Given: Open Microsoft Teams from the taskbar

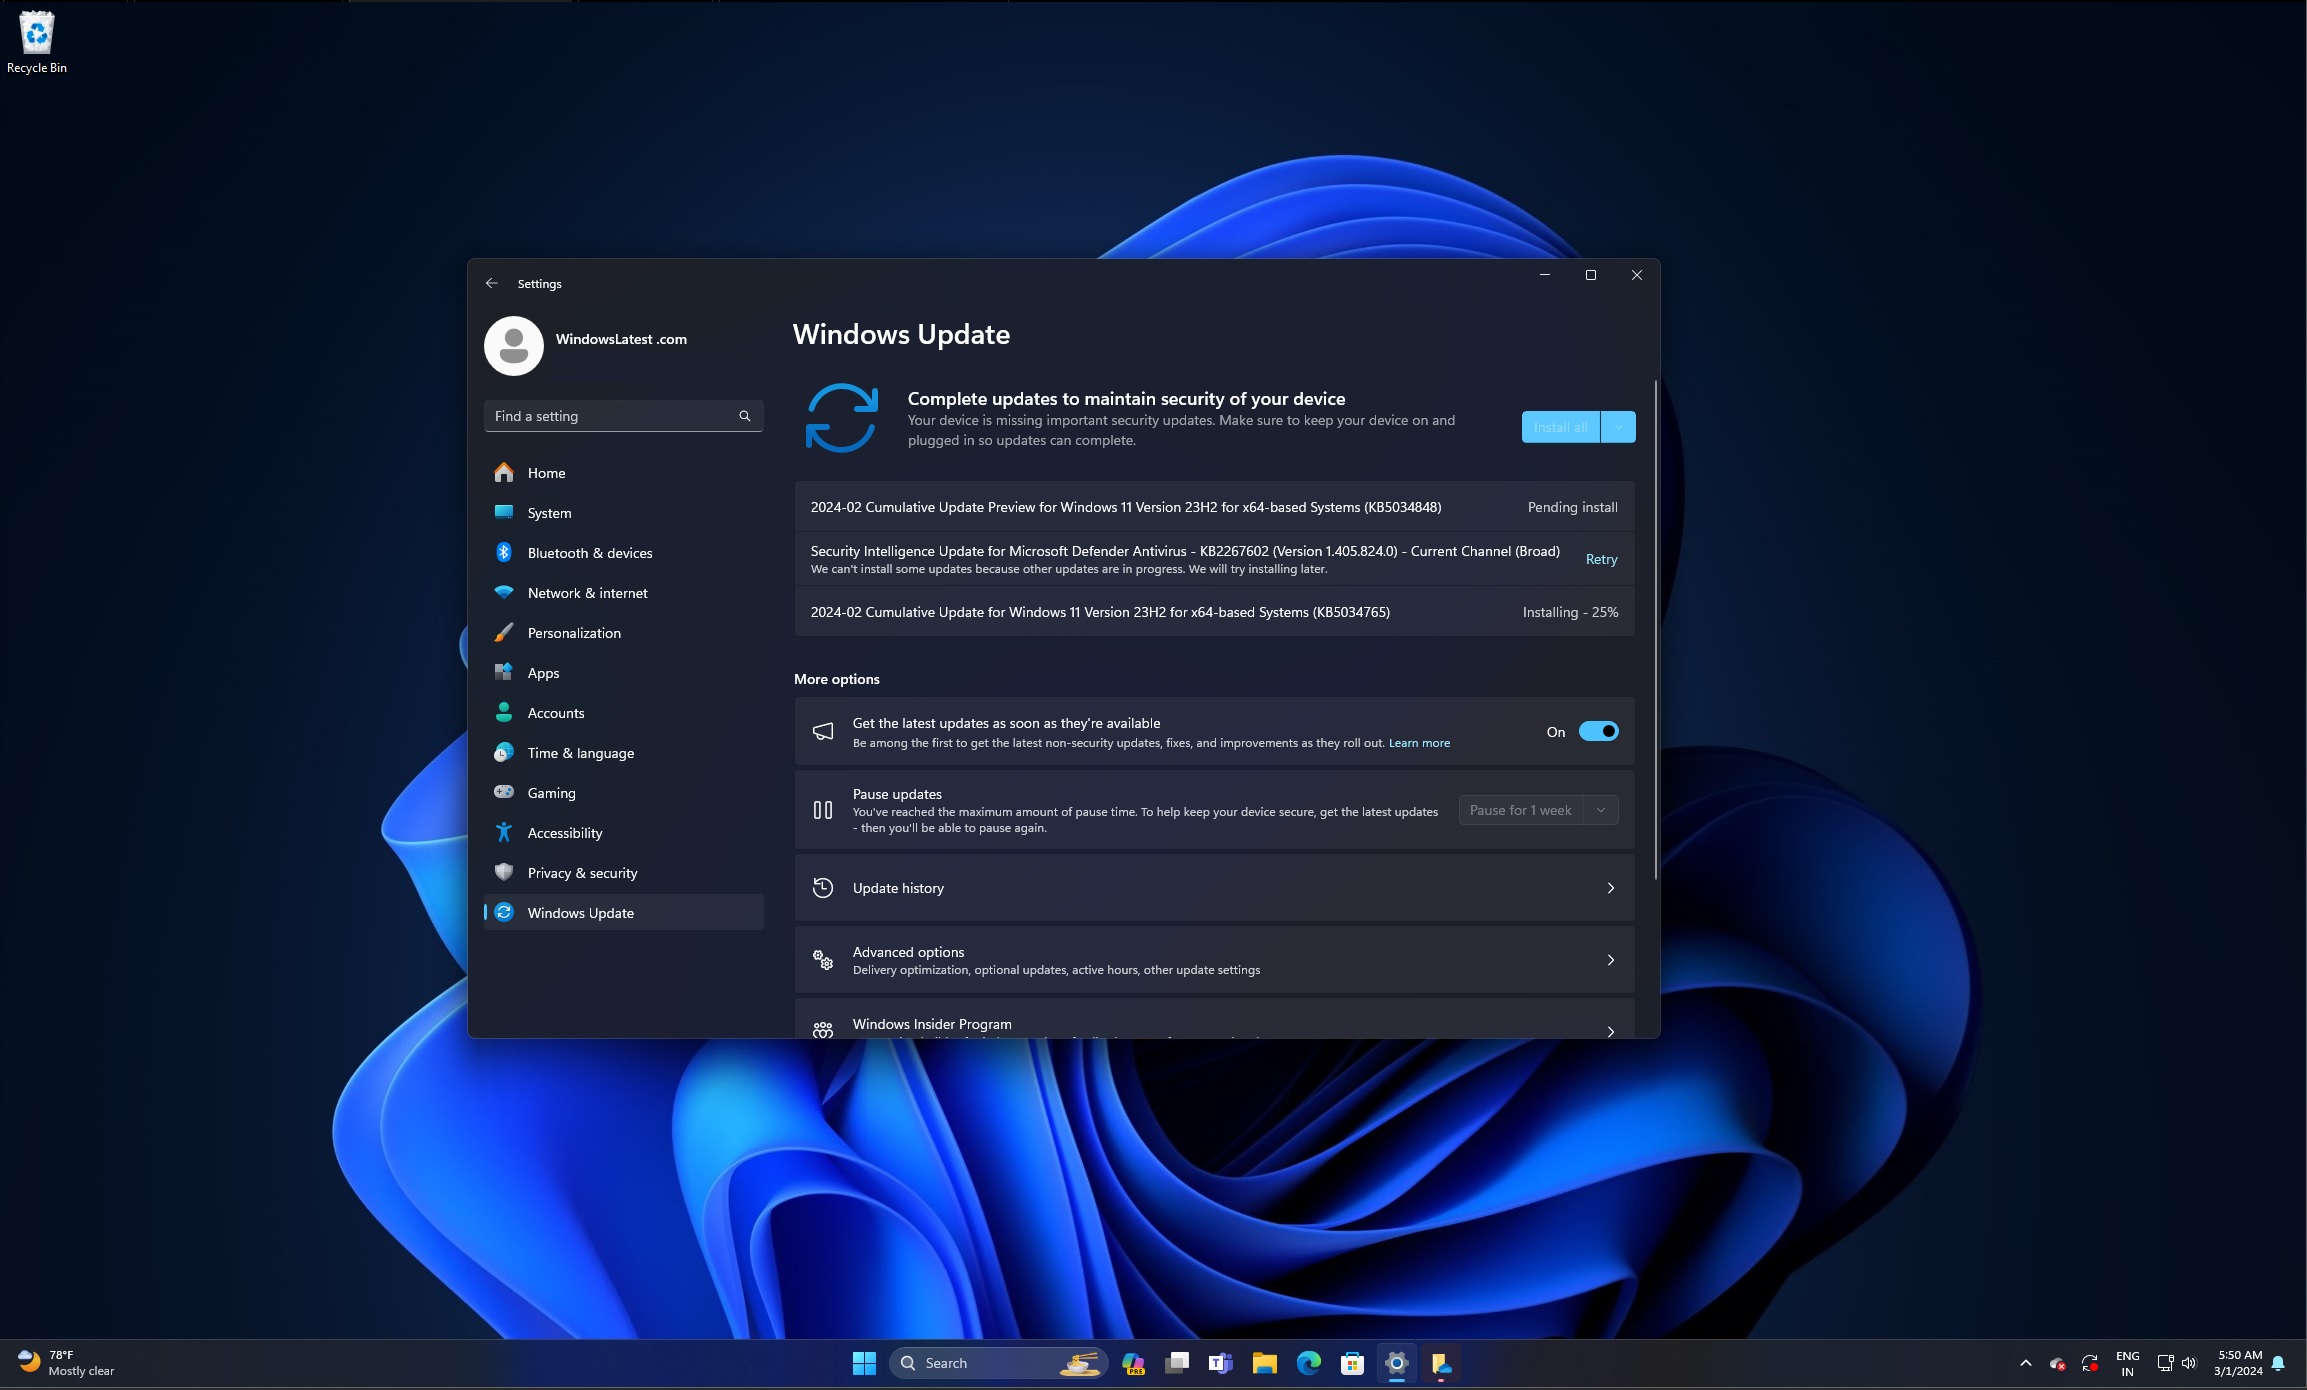Looking at the screenshot, I should (1221, 1362).
